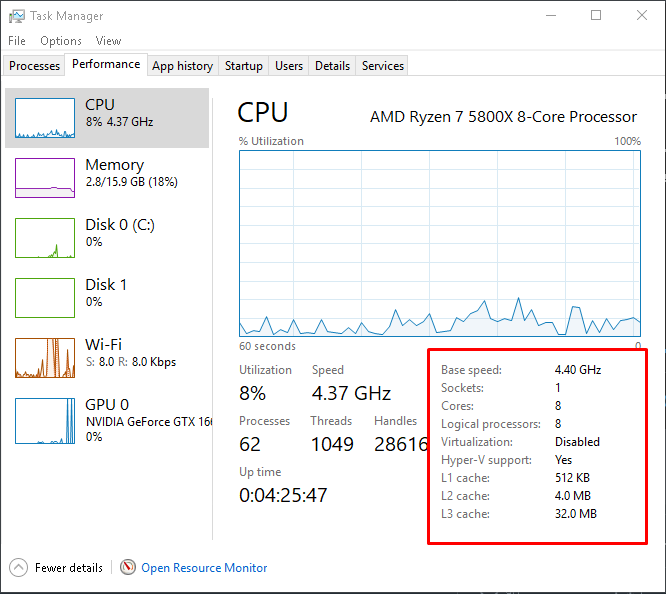
Task: Select the Performance tab
Action: 106,64
